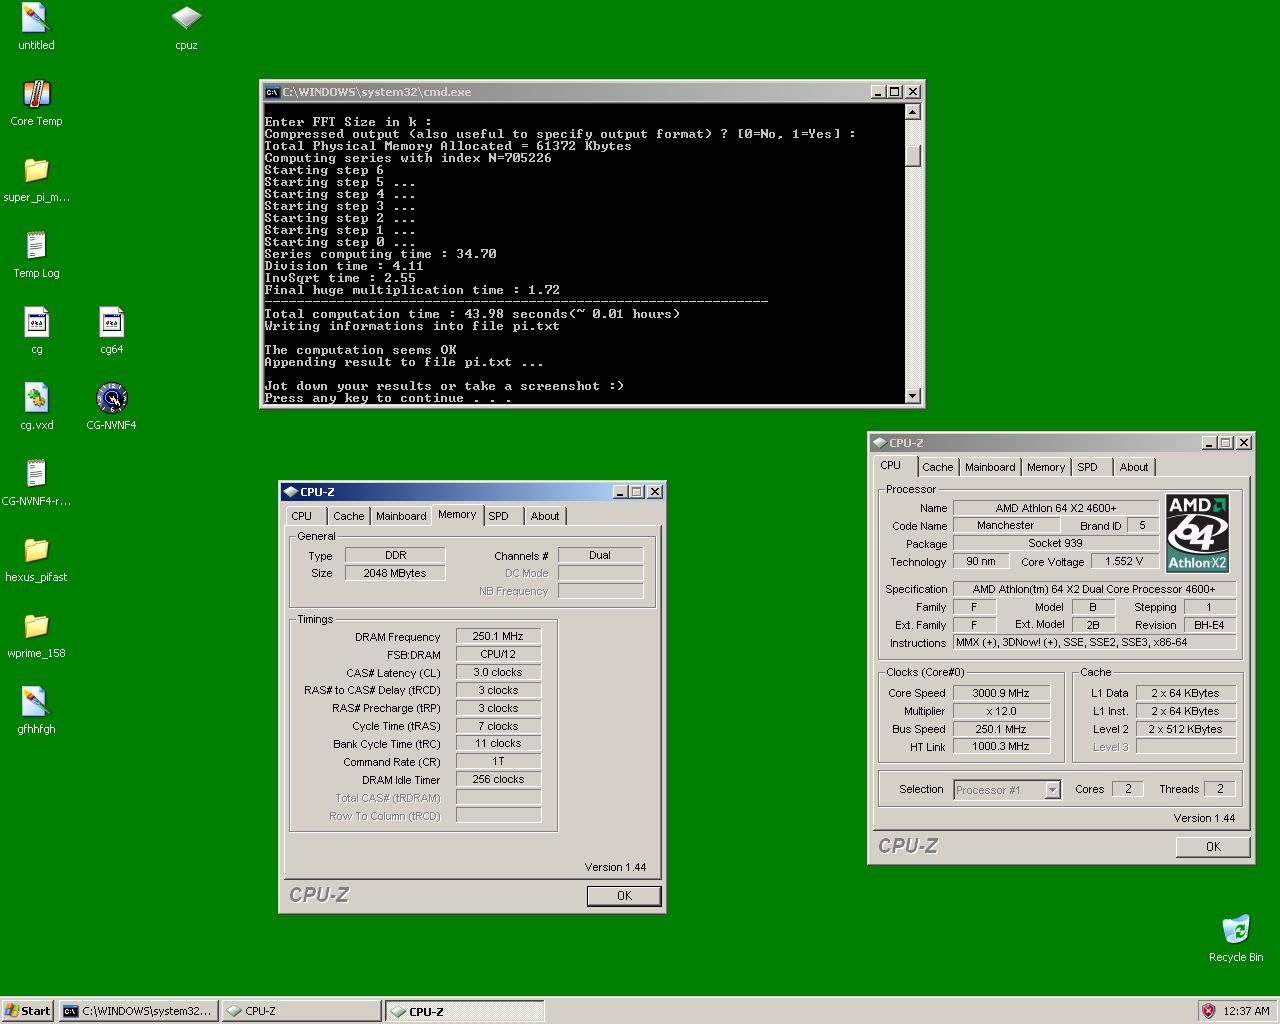Launch the CG-NVNF4 application icon
Image resolution: width=1280 pixels, height=1024 pixels.
[x=111, y=407]
